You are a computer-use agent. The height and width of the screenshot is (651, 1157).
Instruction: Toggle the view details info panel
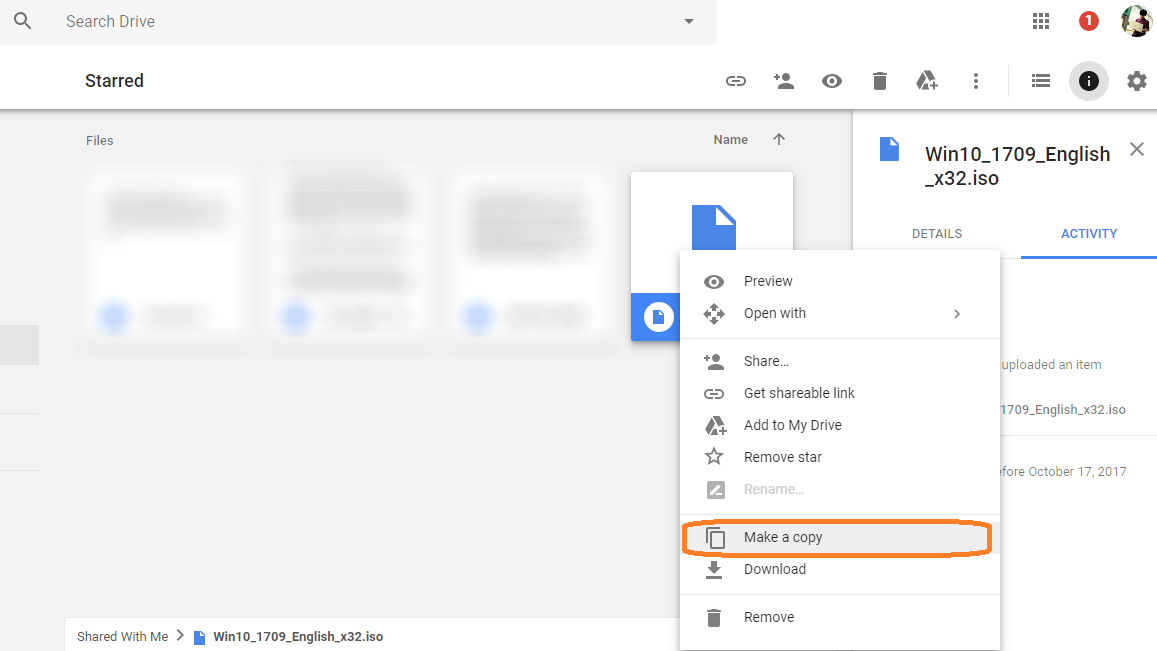pos(1089,81)
